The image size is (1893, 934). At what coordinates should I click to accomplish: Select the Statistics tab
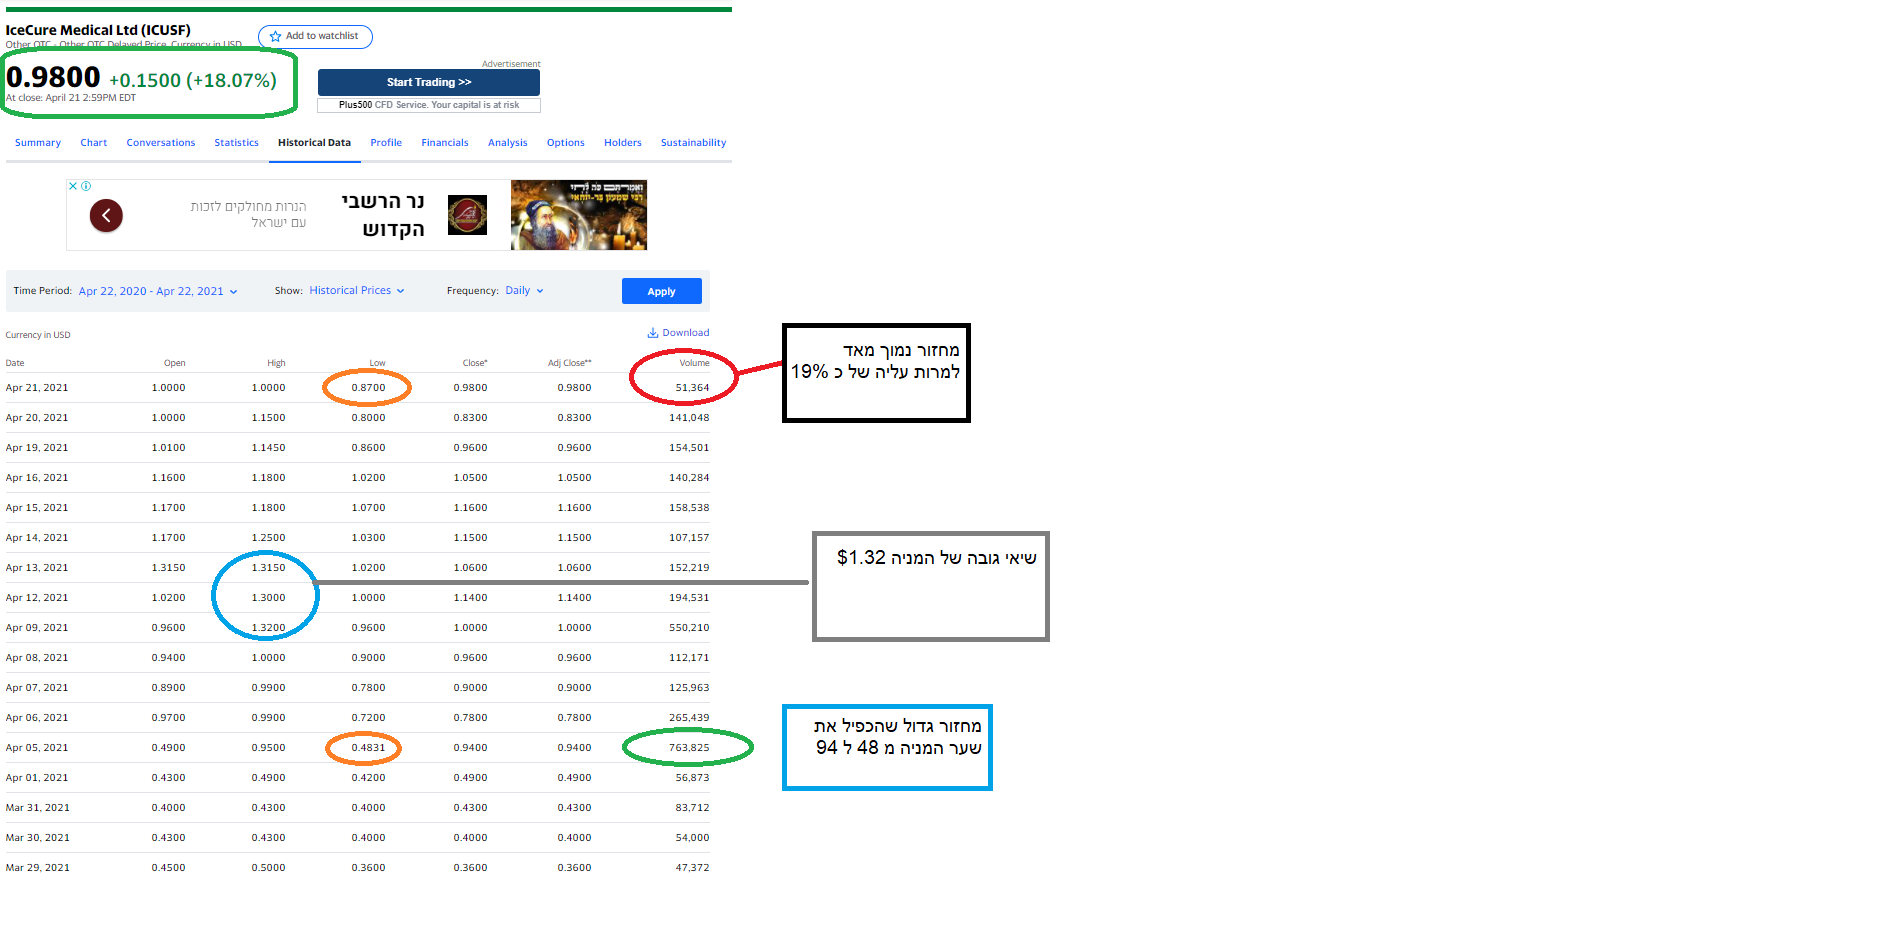(236, 143)
